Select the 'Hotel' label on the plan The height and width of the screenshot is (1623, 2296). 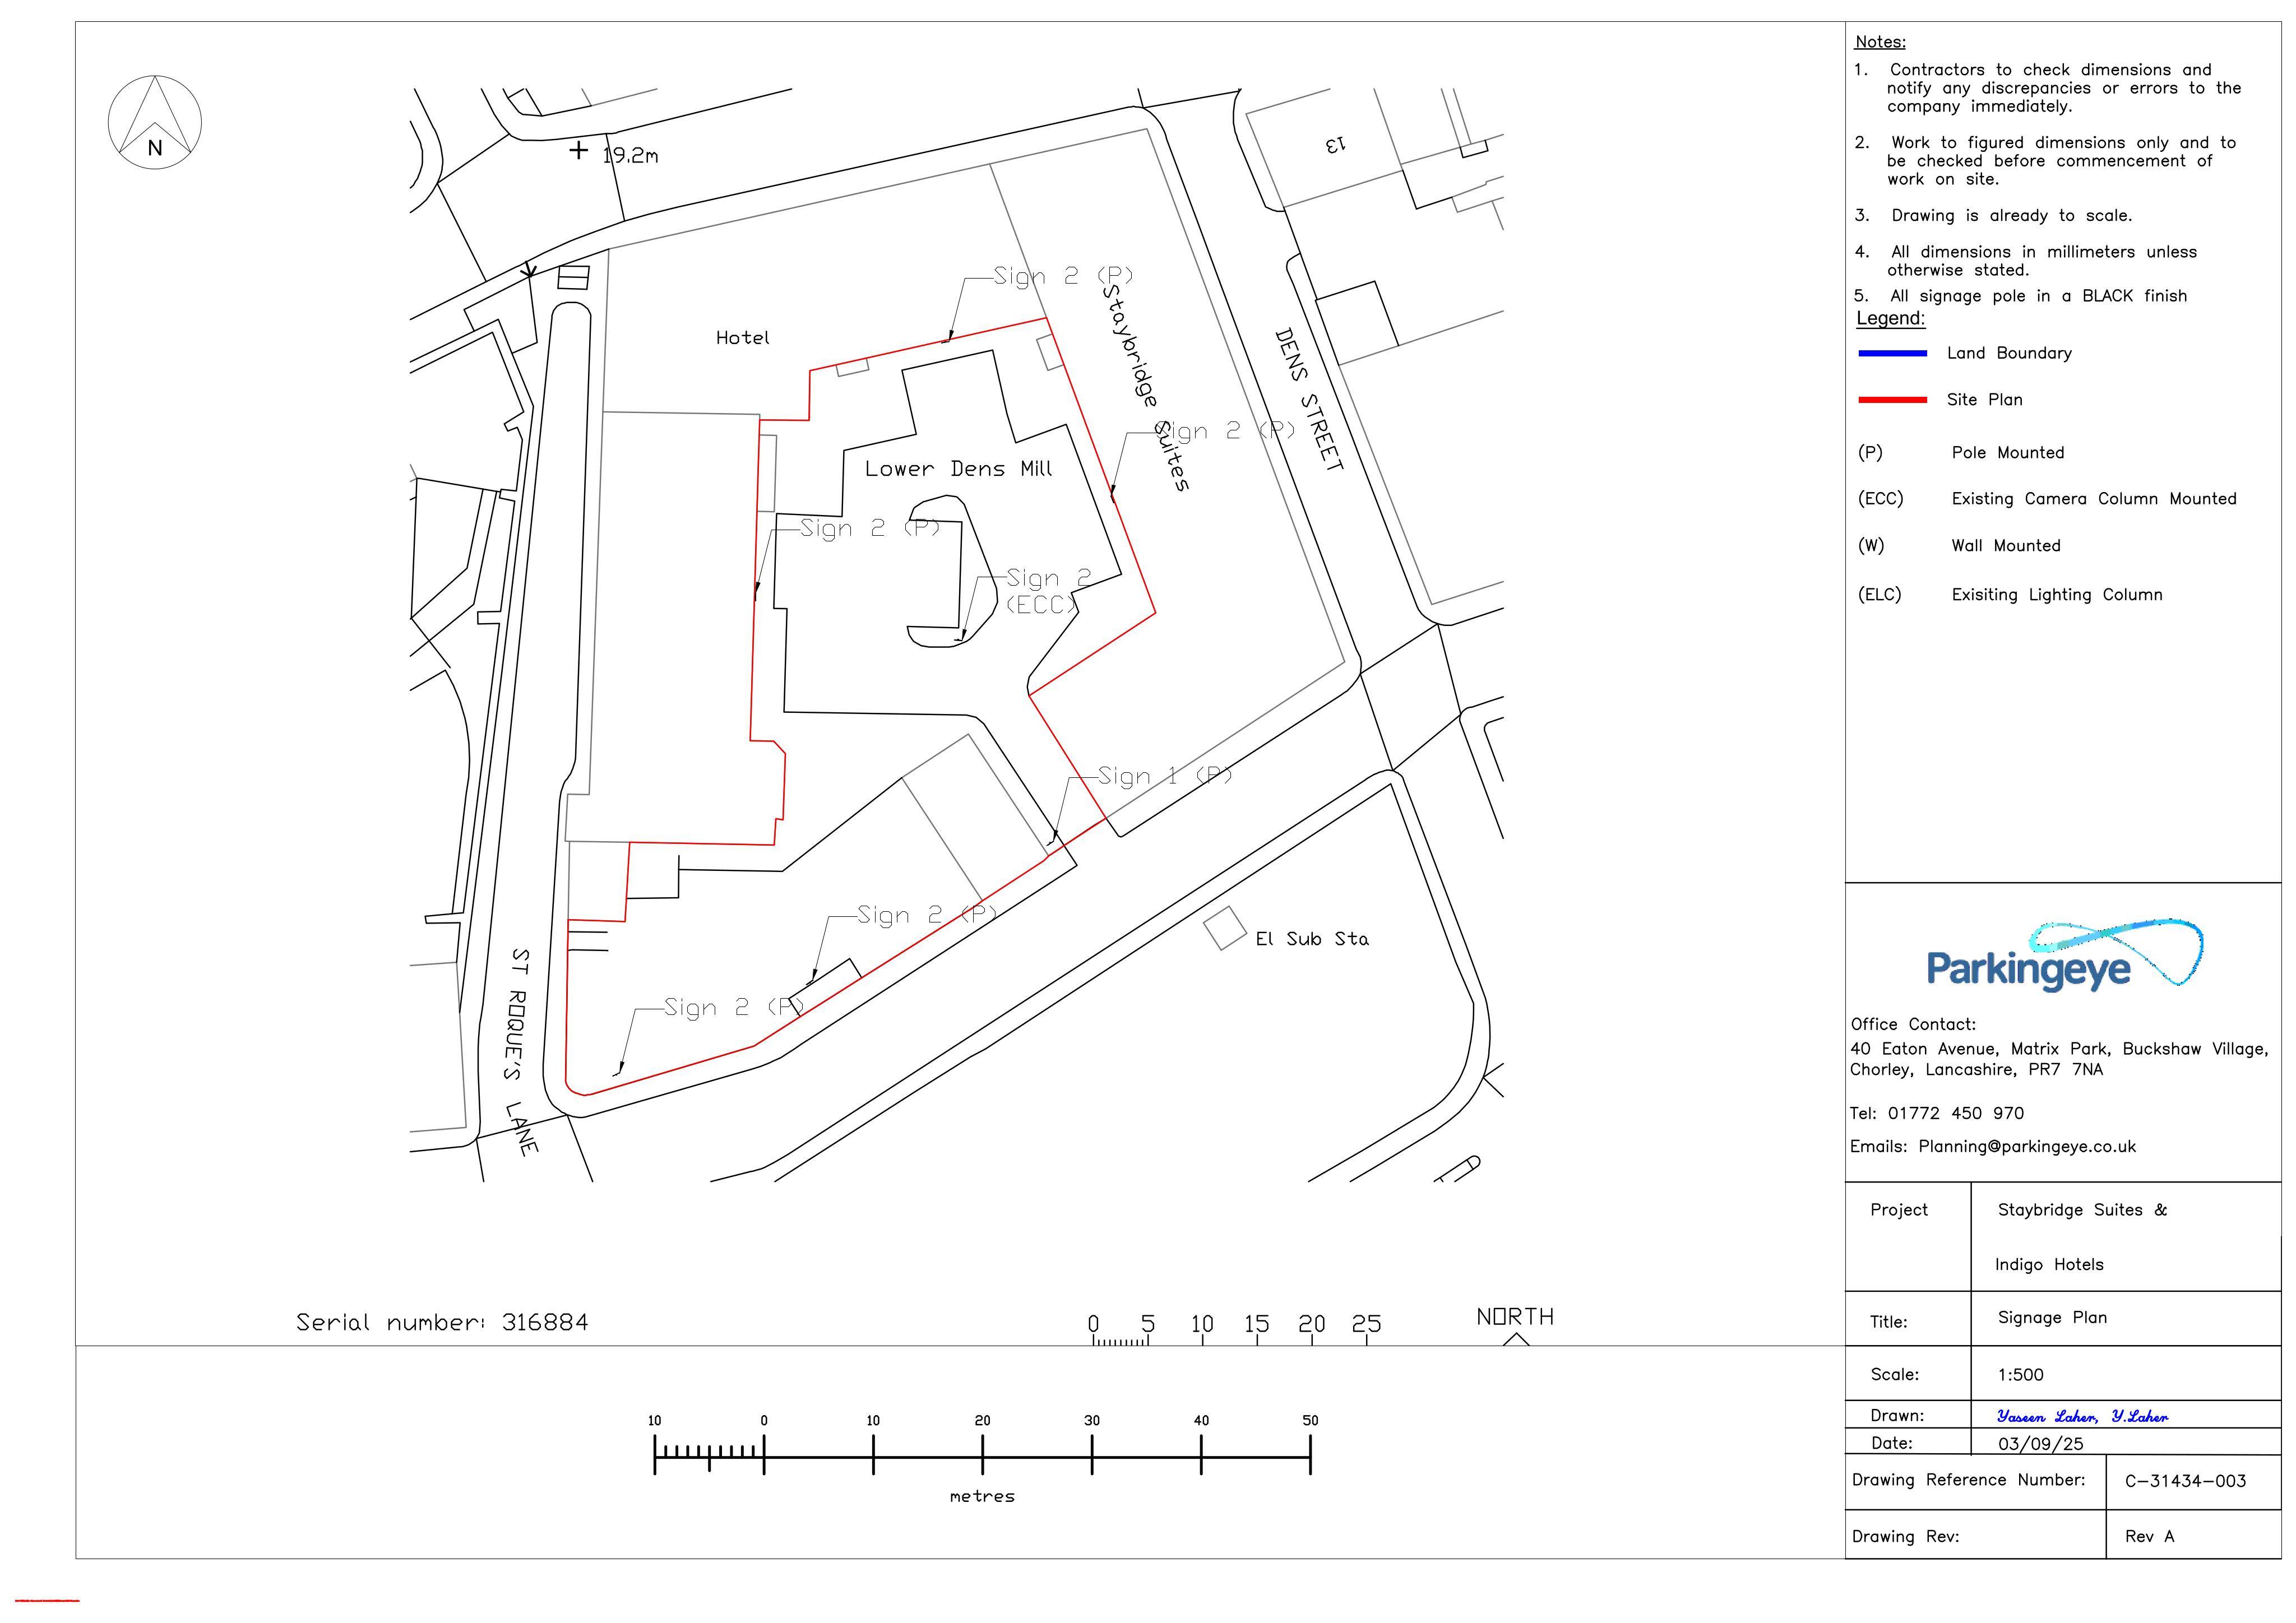pyautogui.click(x=742, y=338)
